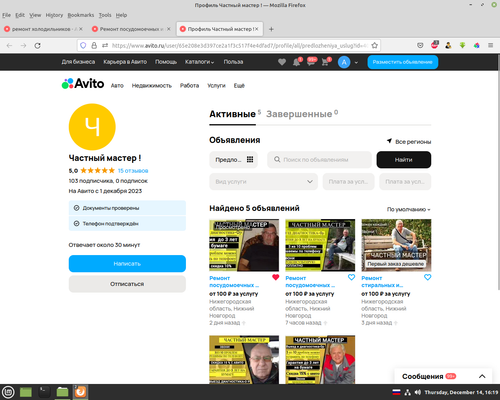Image resolution: width=500 pixels, height=400 pixels.
Task: Bookmark page with star icon
Action: coord(374,45)
